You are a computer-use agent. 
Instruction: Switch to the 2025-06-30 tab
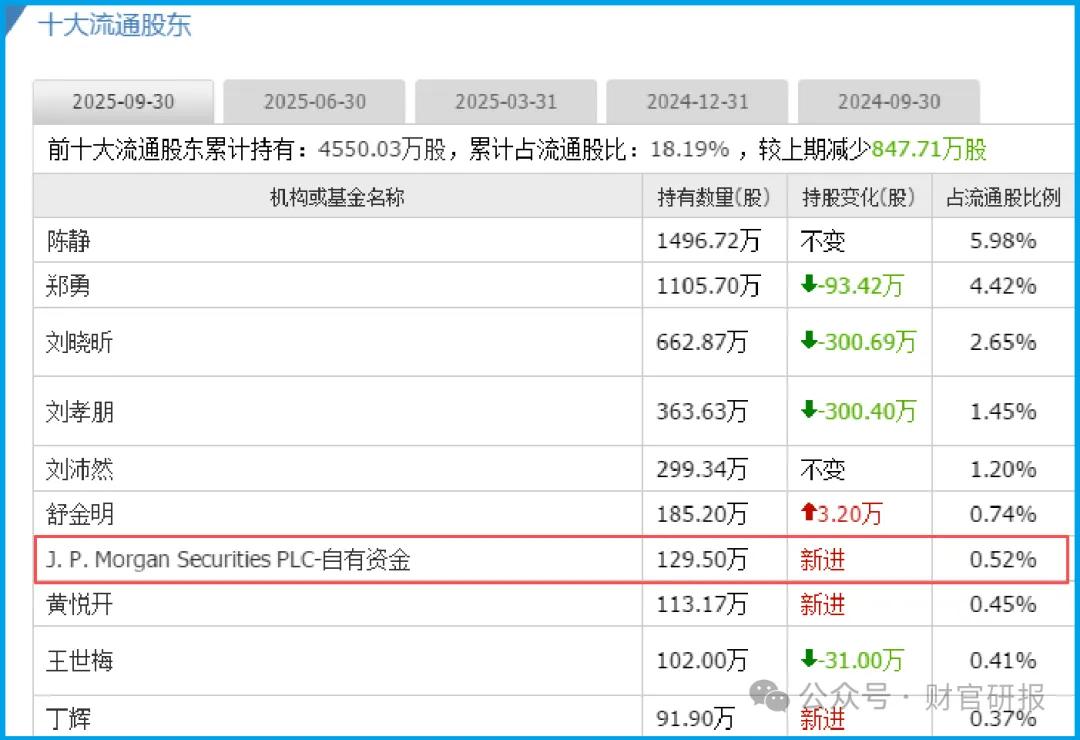(314, 102)
